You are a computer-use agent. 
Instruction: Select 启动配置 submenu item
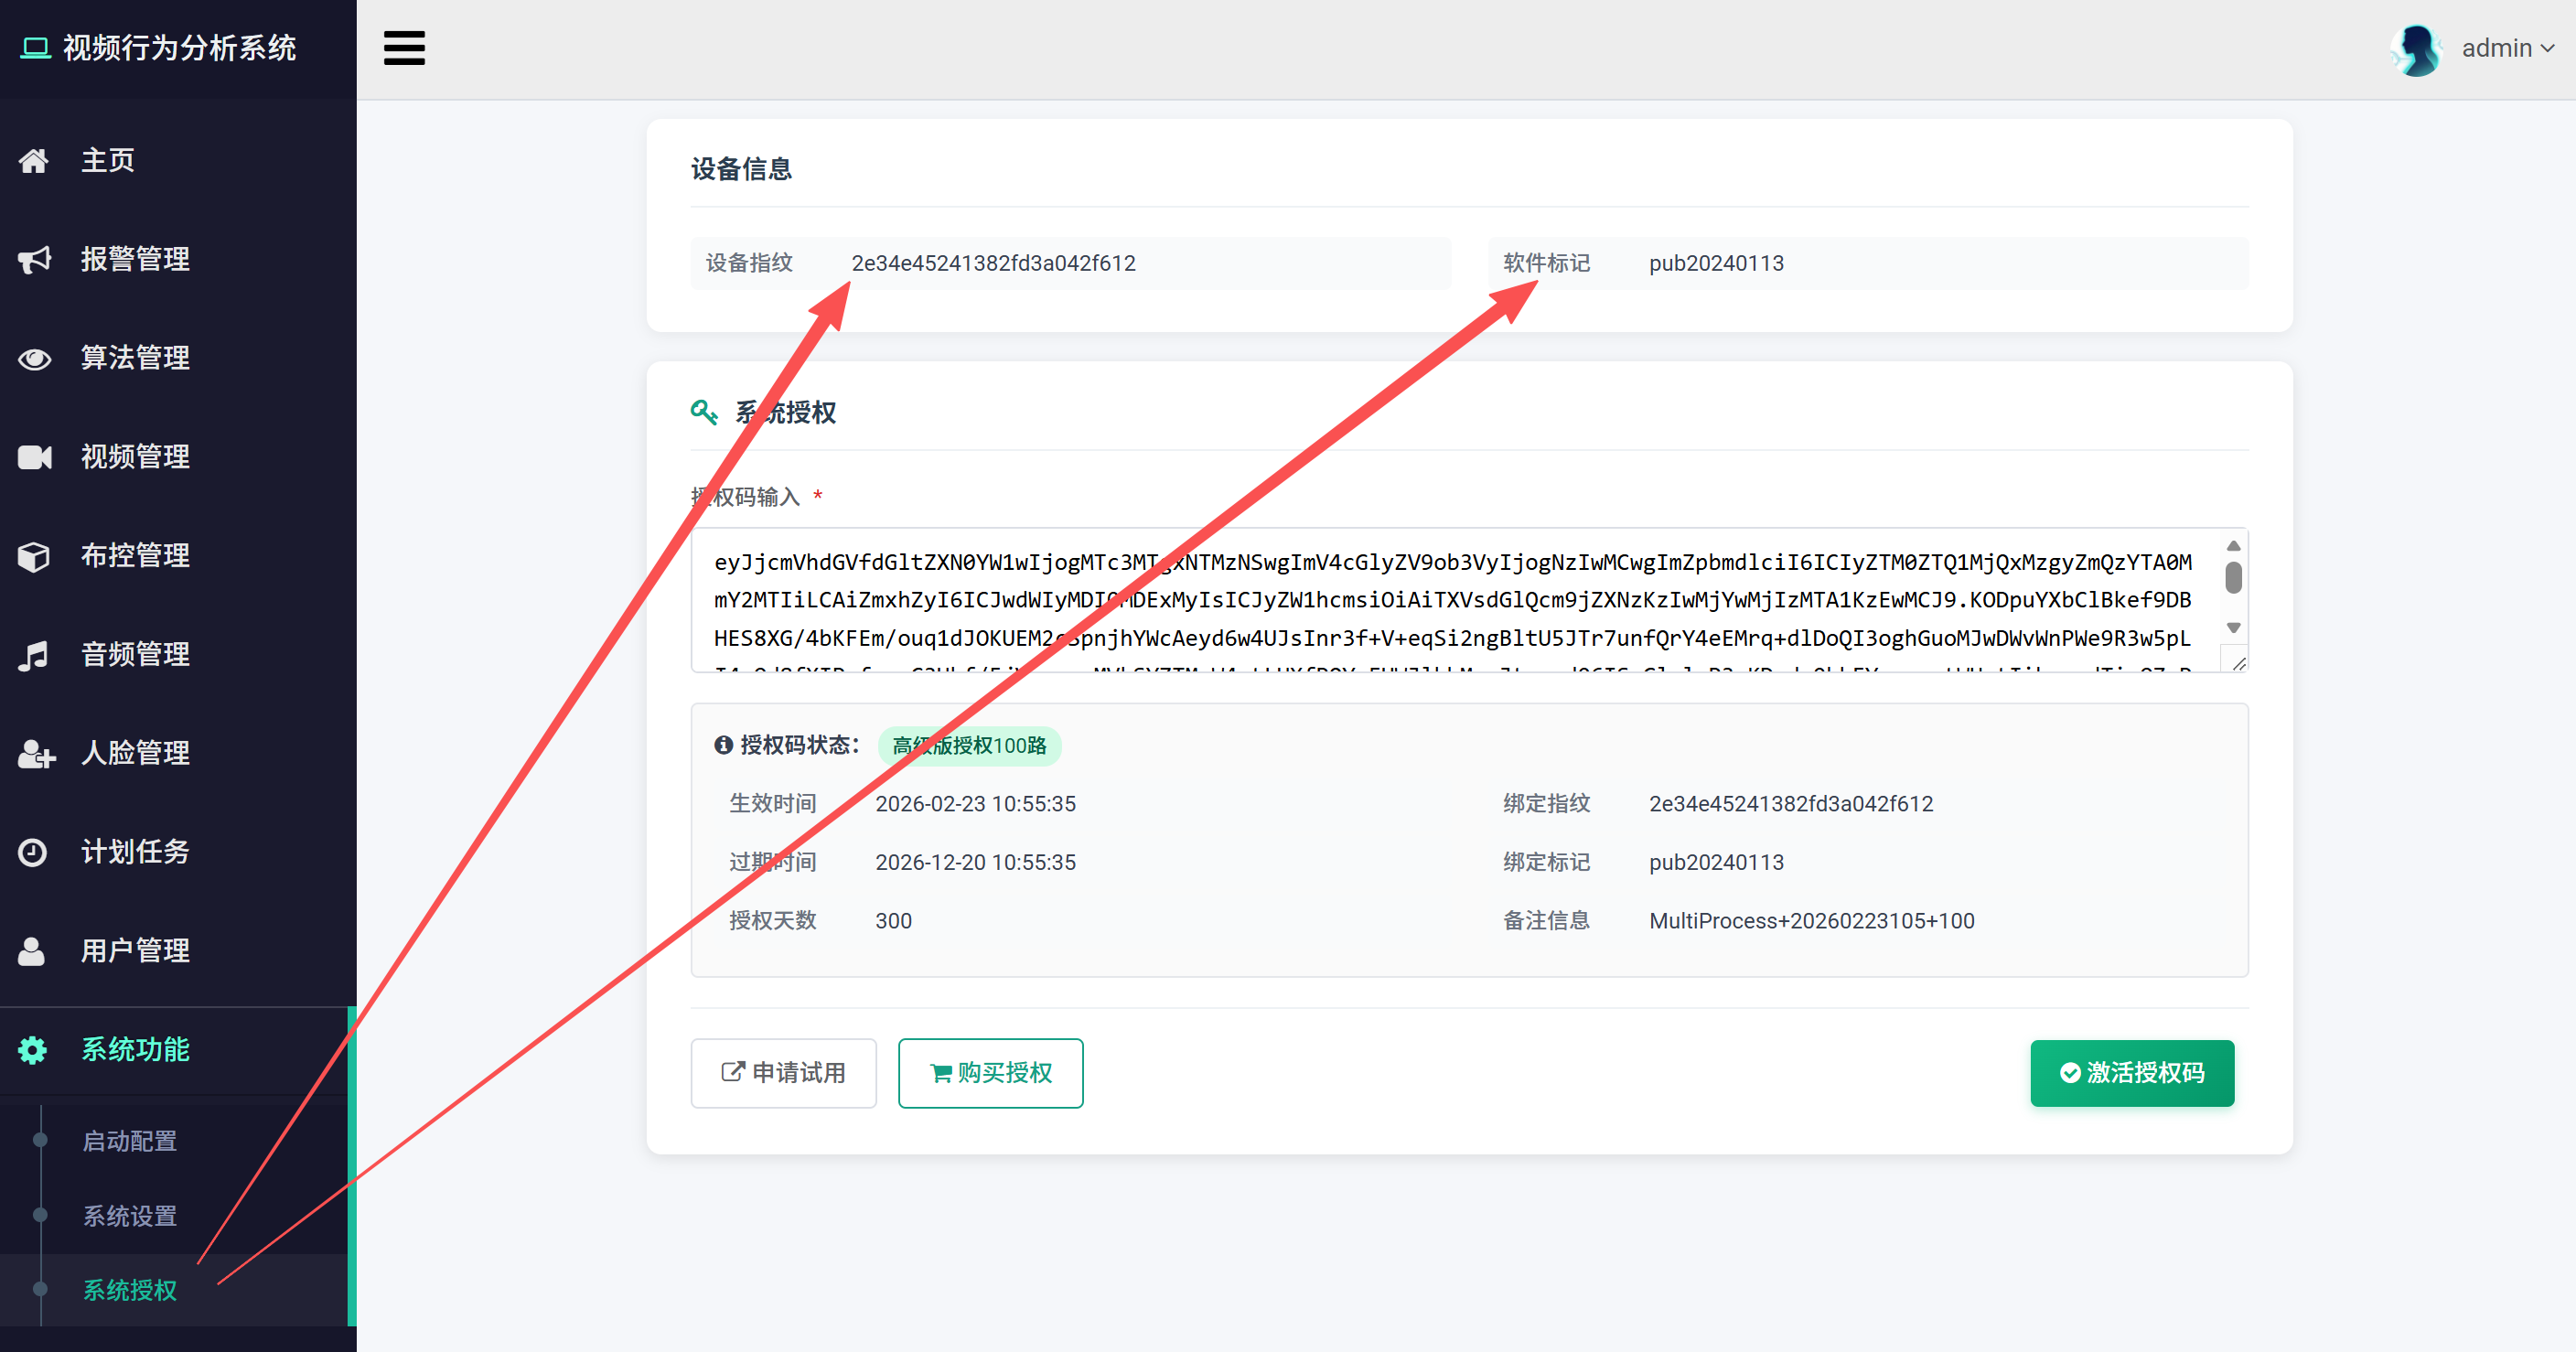129,1141
